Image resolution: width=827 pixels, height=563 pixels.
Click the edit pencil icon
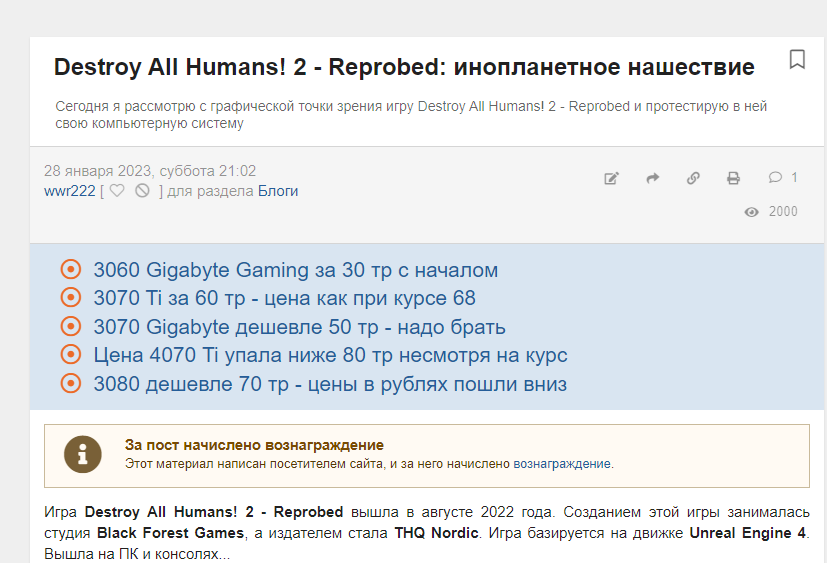click(611, 178)
